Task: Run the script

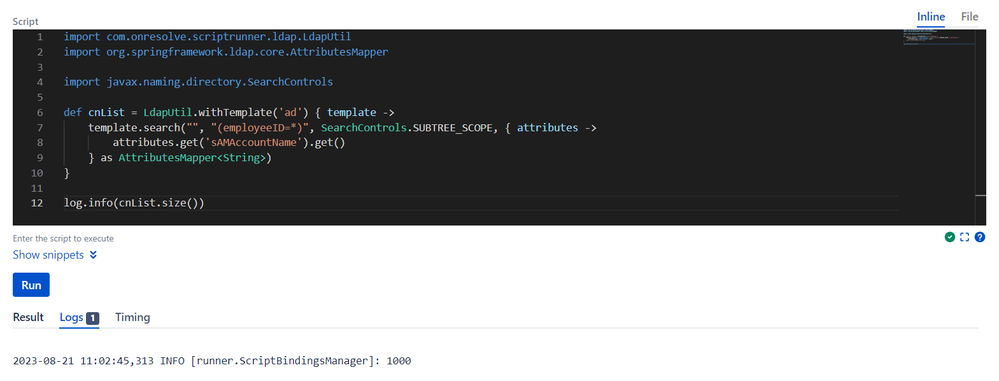Action: click(31, 285)
